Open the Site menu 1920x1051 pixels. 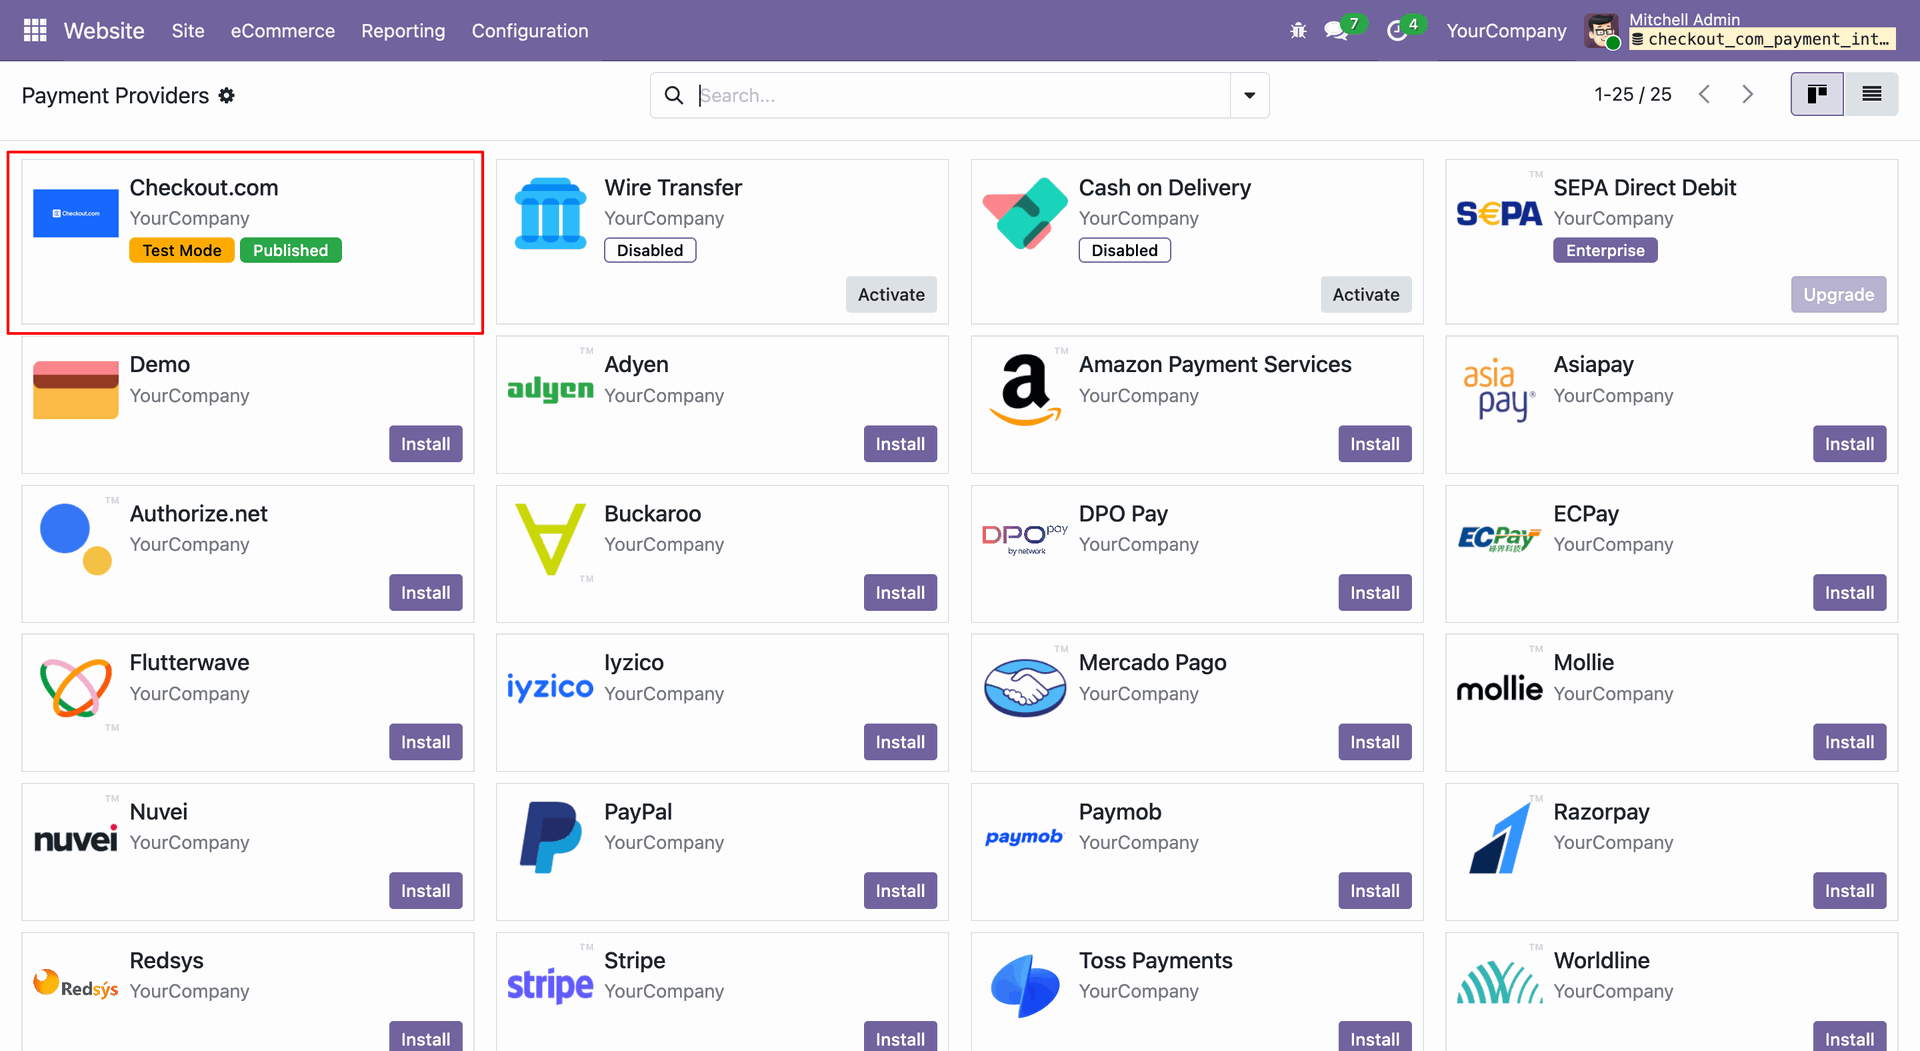(x=188, y=31)
